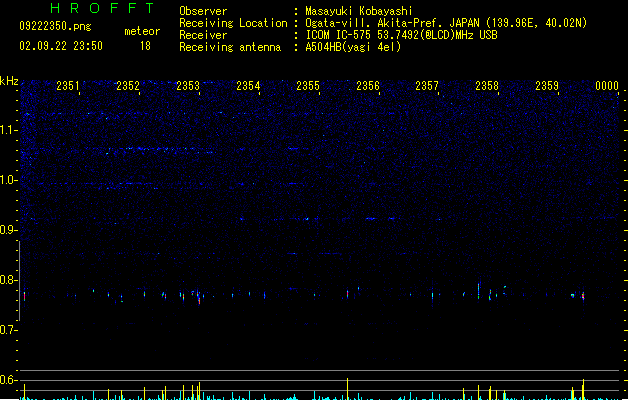Click the HROFFT title text
The width and height of the screenshot is (629, 400).
pos(103,8)
